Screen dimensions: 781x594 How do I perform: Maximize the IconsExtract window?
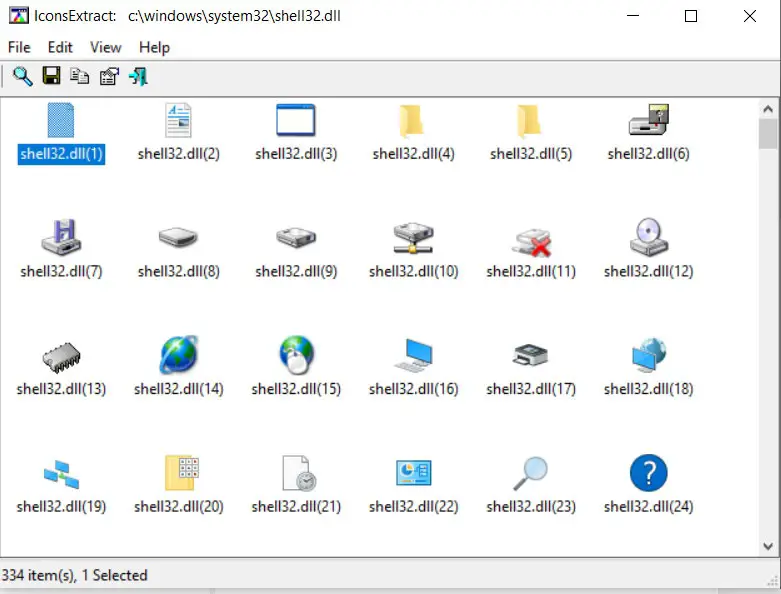coord(691,16)
